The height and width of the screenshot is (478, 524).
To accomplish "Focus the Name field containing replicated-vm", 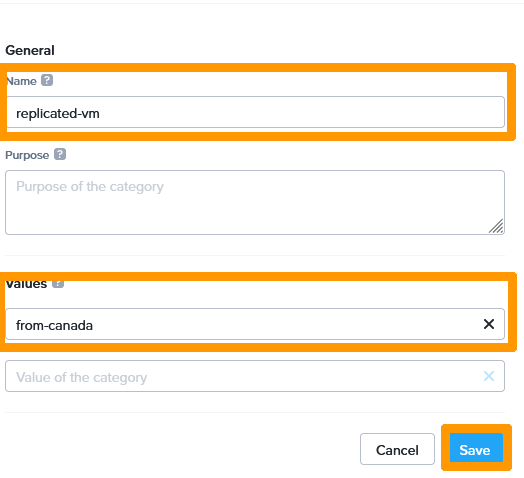I will pyautogui.click(x=256, y=112).
